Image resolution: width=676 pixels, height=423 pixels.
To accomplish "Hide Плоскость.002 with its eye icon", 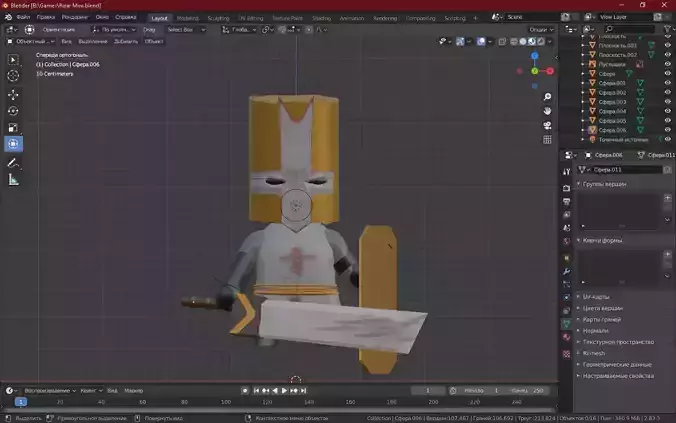I will coord(667,55).
